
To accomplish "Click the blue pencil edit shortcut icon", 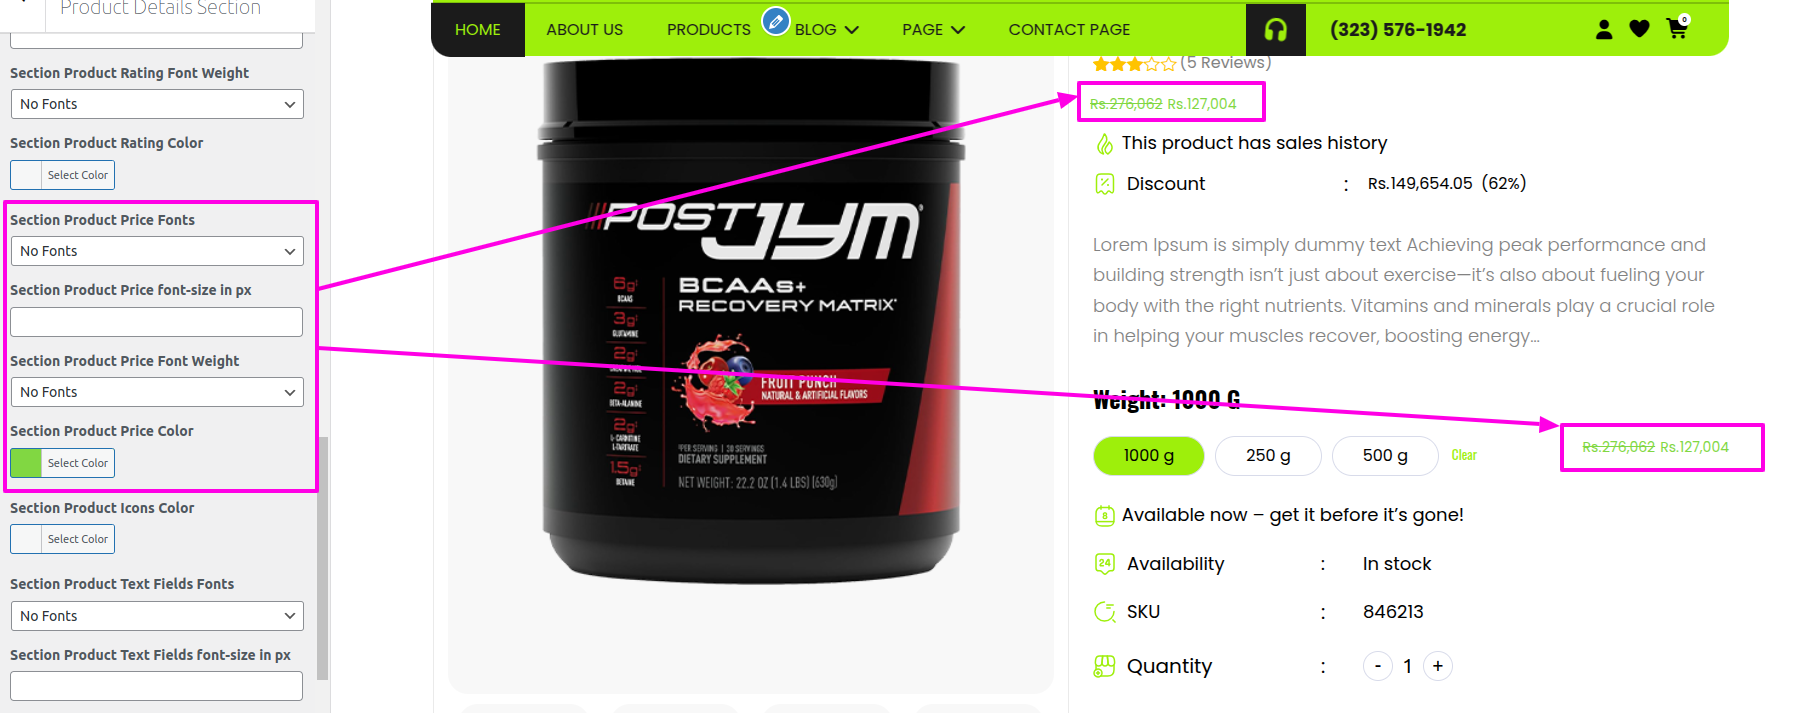I will click(x=776, y=20).
